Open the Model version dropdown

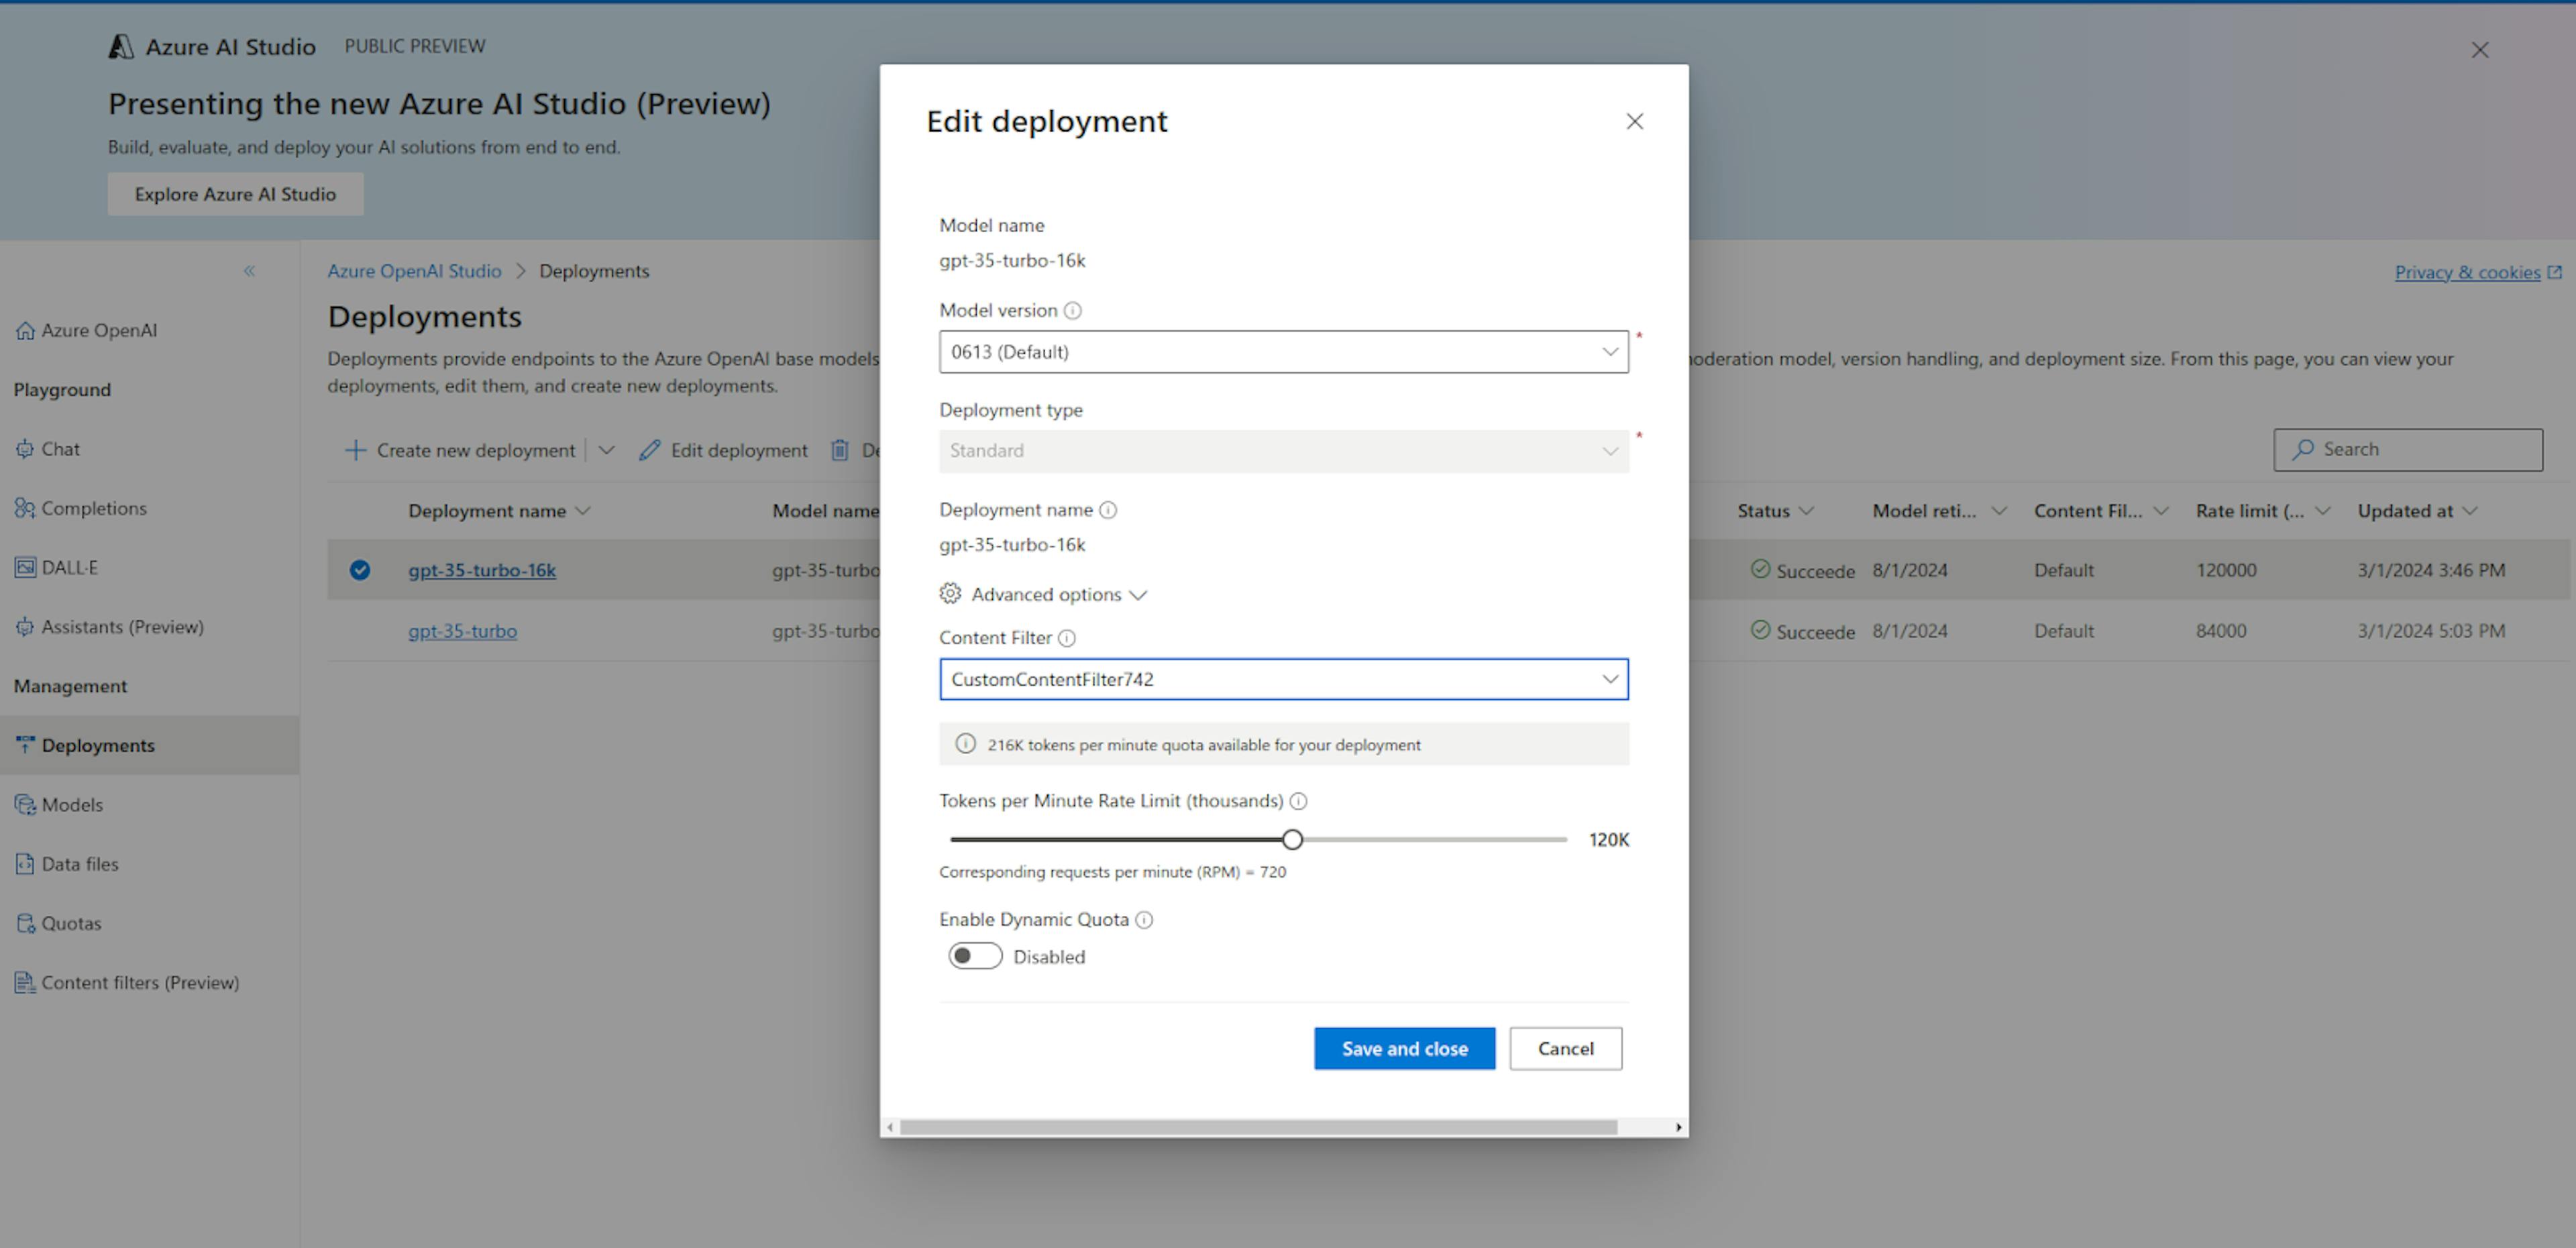point(1283,352)
